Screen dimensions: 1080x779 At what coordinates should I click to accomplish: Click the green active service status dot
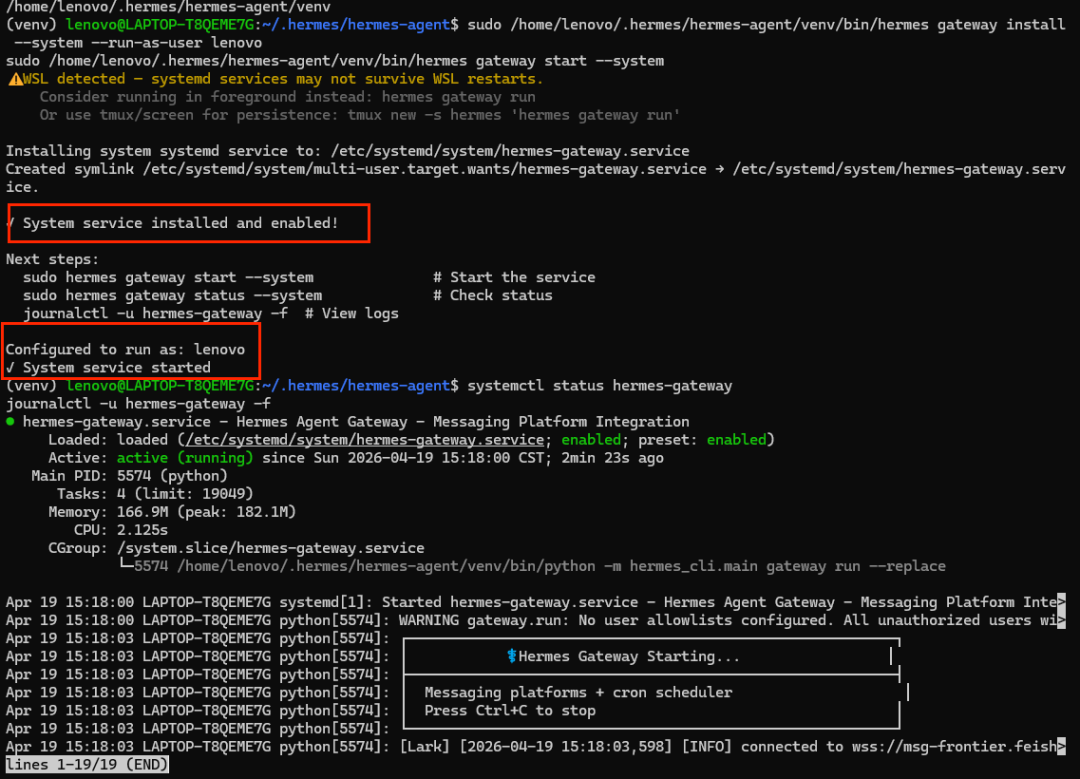(9, 421)
